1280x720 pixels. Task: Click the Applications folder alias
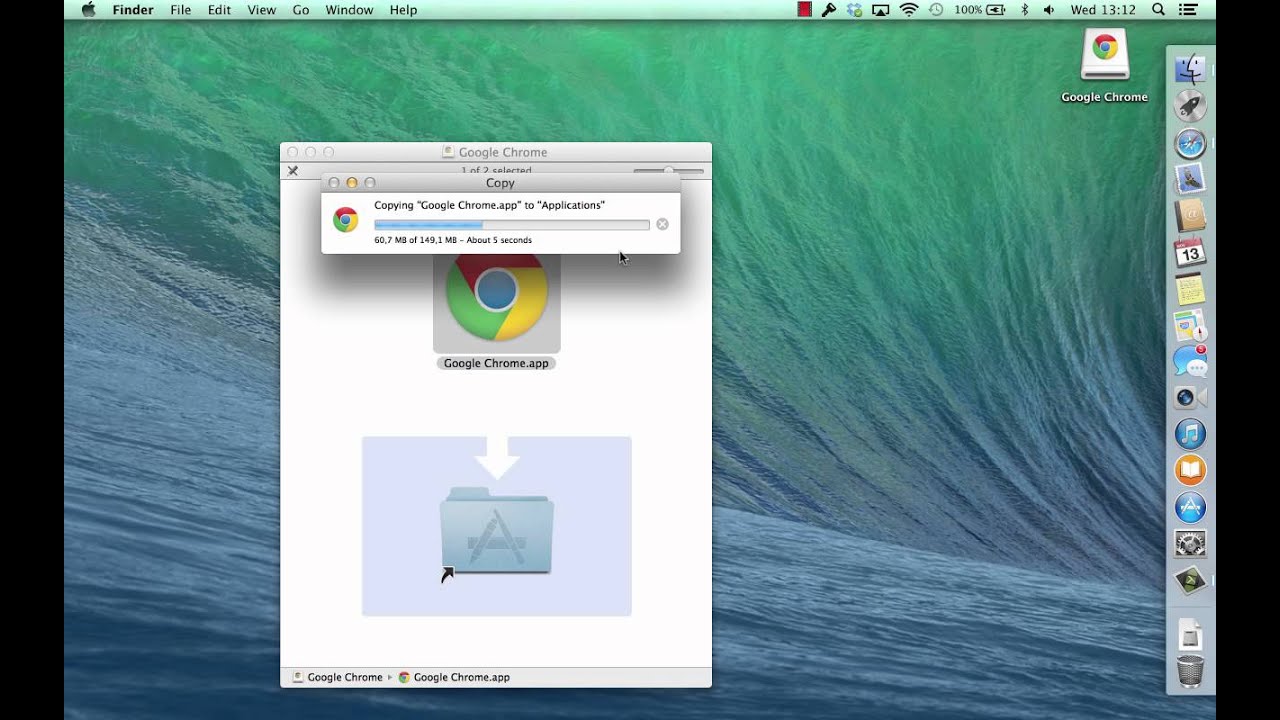tap(496, 530)
